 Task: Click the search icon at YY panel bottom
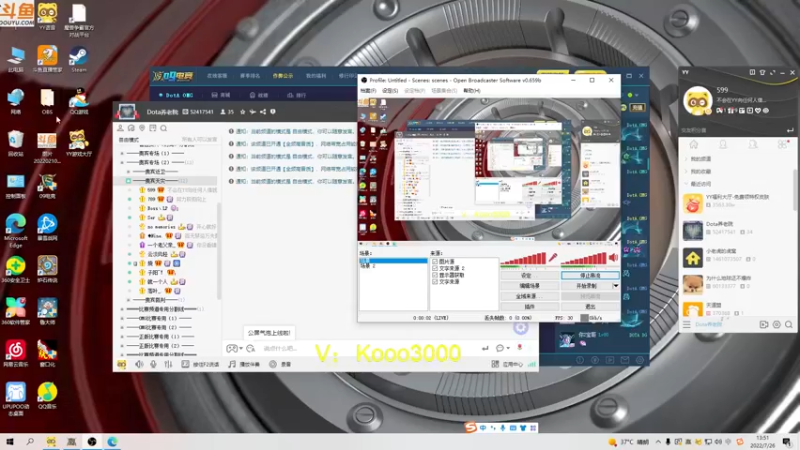point(789,324)
